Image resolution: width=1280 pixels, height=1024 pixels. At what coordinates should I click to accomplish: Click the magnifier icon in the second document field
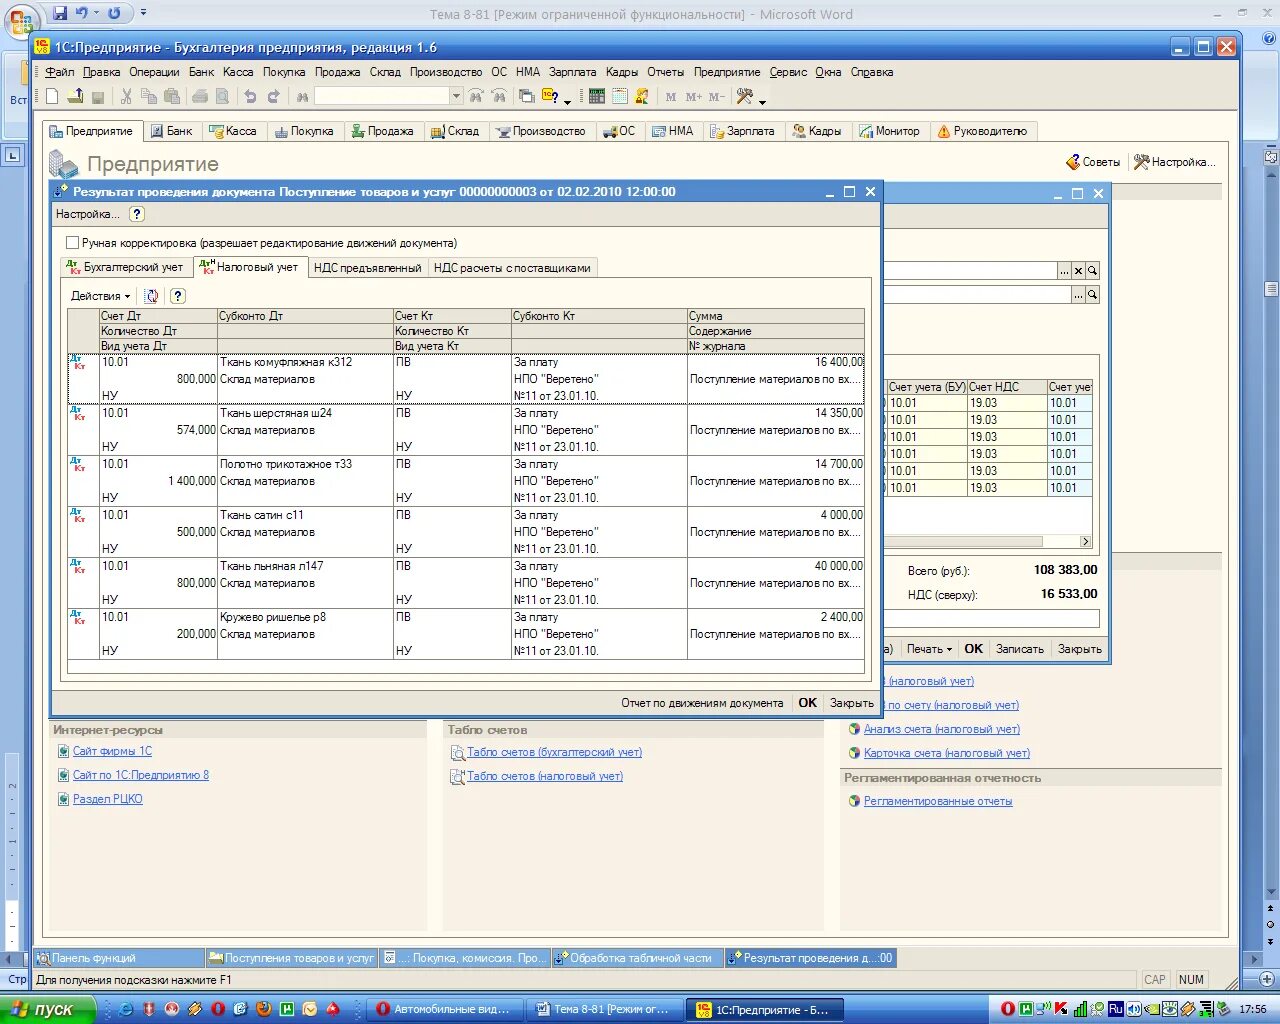1092,295
